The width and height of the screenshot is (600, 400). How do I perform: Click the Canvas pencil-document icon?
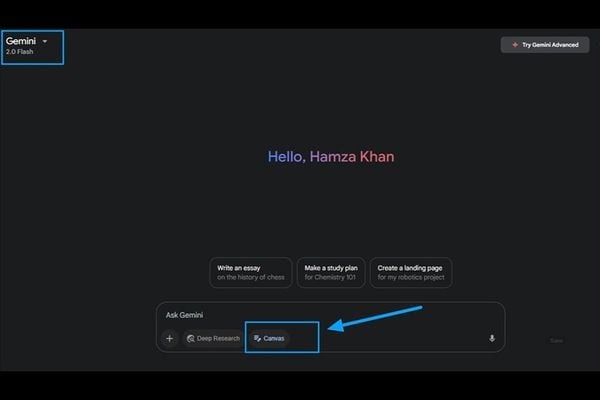tap(257, 339)
